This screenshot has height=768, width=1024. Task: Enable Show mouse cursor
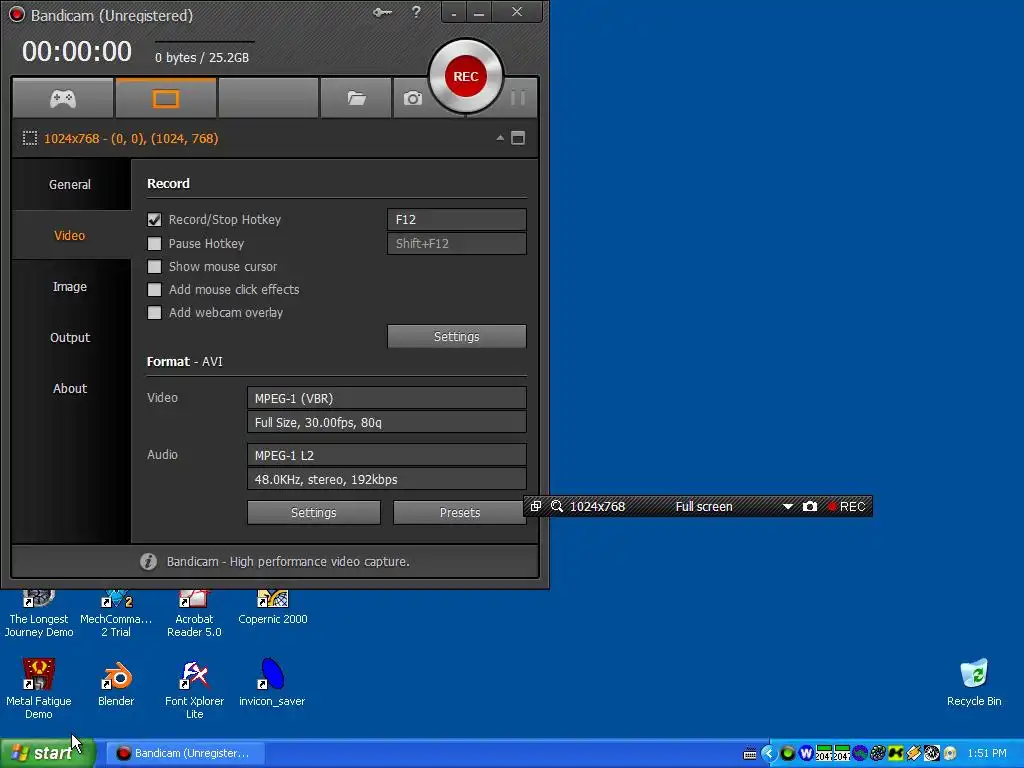pos(154,266)
